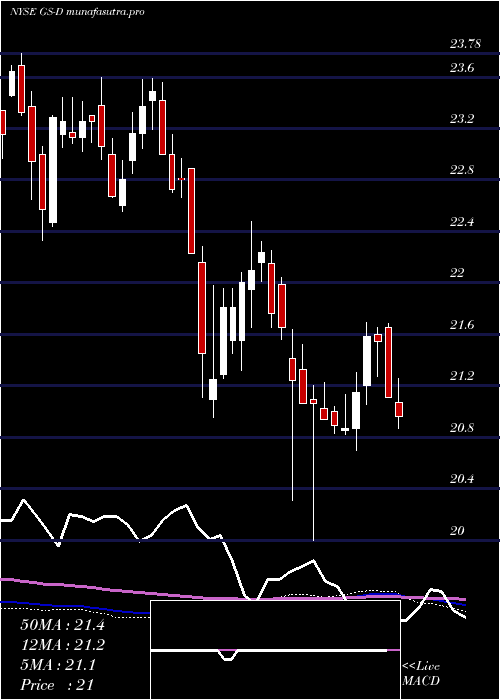
Task: Click the 5MA : 21.1 readout
Action: coord(58,665)
